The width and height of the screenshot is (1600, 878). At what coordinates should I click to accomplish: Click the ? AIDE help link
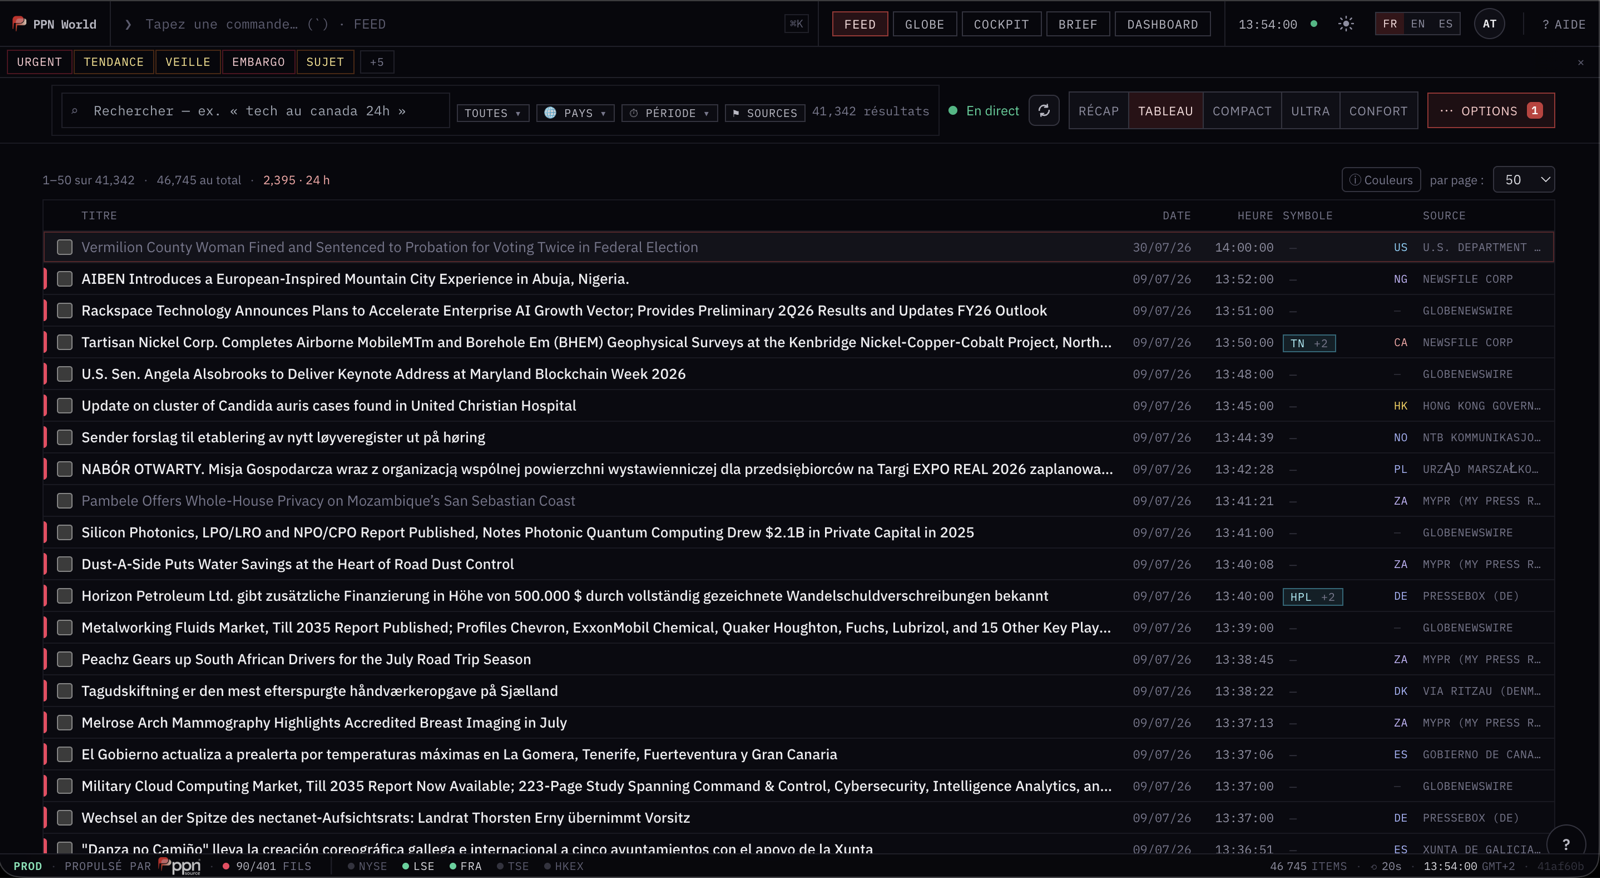[1564, 24]
